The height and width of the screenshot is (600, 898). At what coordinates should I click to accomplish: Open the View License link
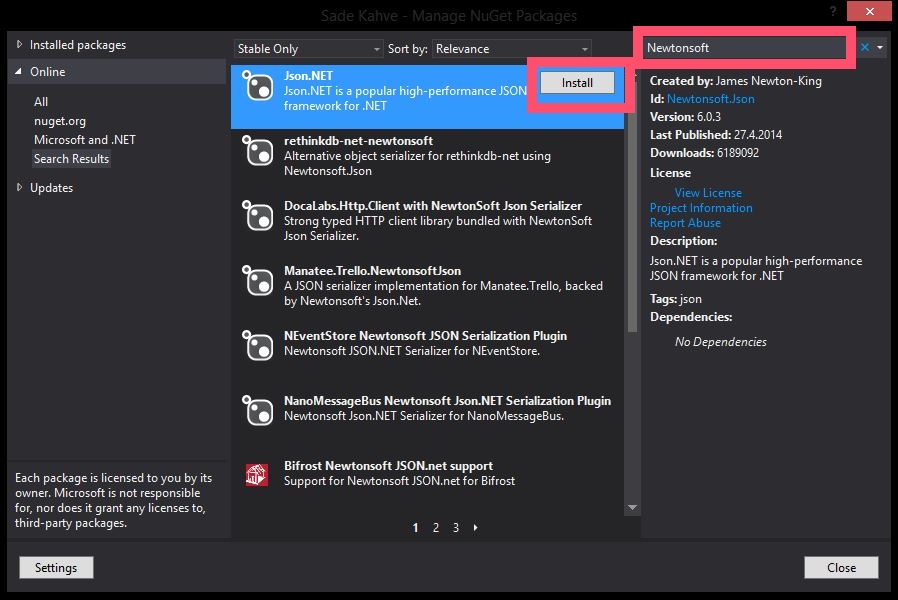pos(708,192)
